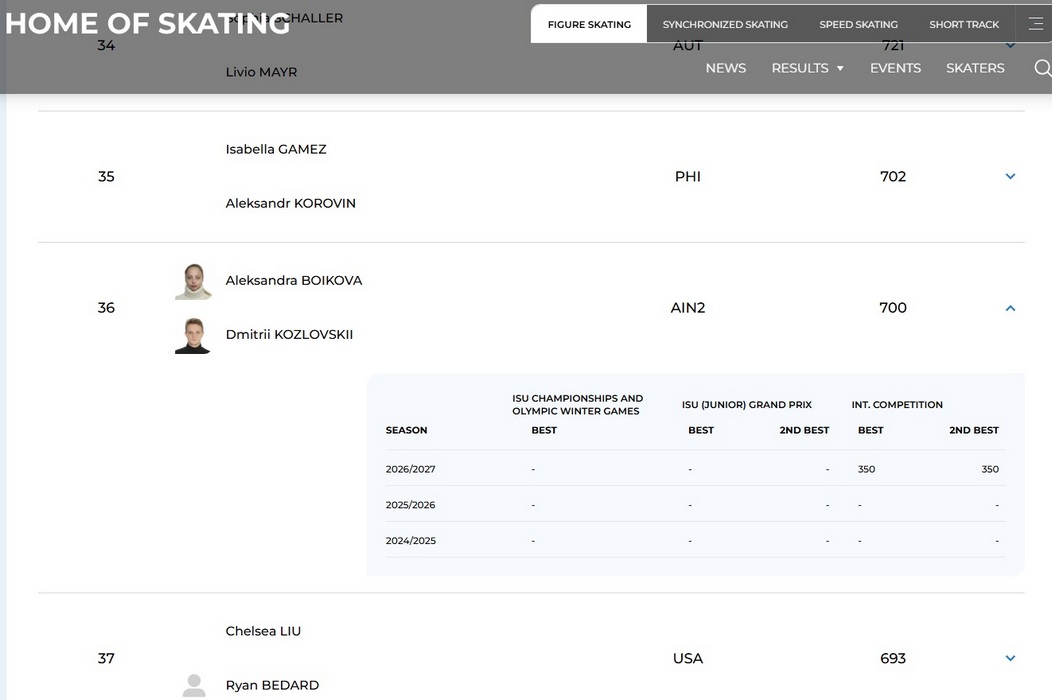Click rank number 35
The height and width of the screenshot is (700, 1052).
[106, 177]
